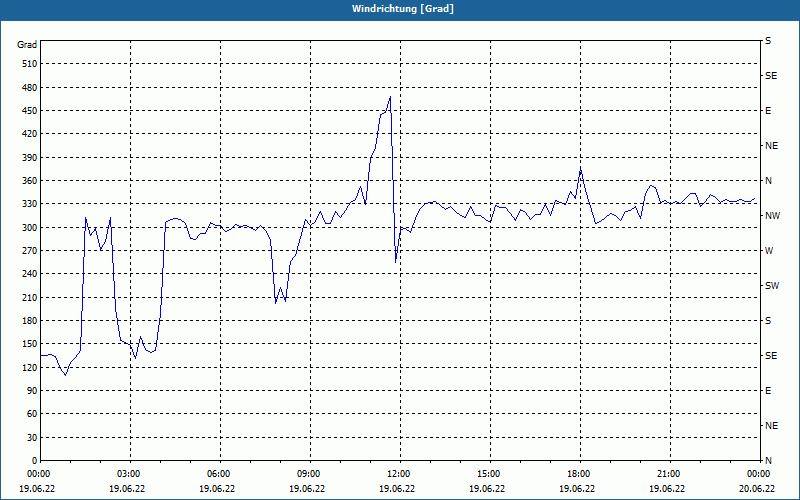Image resolution: width=800 pixels, height=500 pixels.
Task: Click the 150 y-axis value
Action: pyautogui.click(x=30, y=344)
